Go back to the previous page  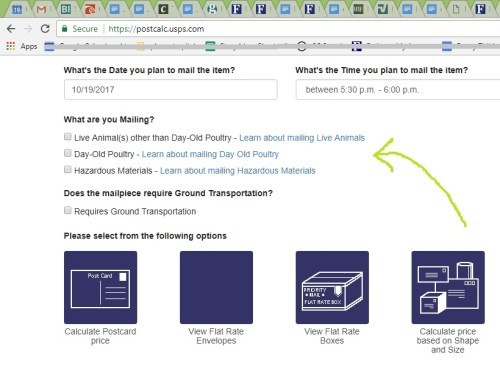11,29
